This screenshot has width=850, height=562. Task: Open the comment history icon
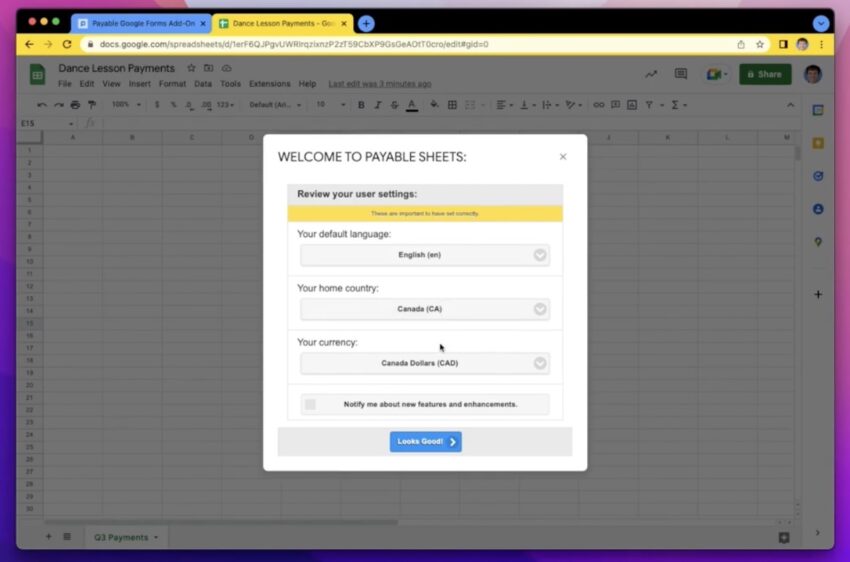(x=681, y=74)
